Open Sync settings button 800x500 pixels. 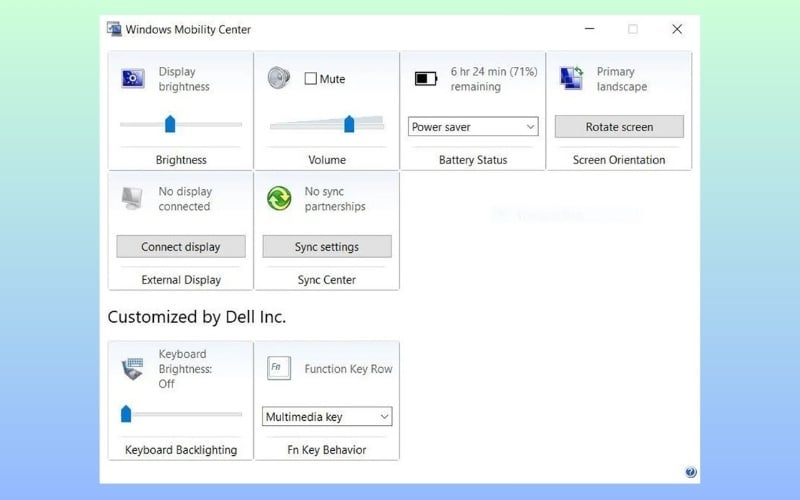click(327, 246)
